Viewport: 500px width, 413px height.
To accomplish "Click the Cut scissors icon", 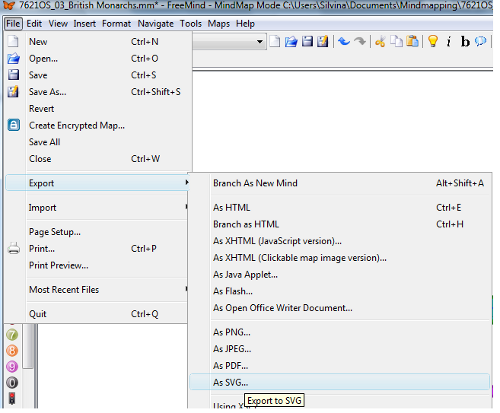I will click(380, 42).
